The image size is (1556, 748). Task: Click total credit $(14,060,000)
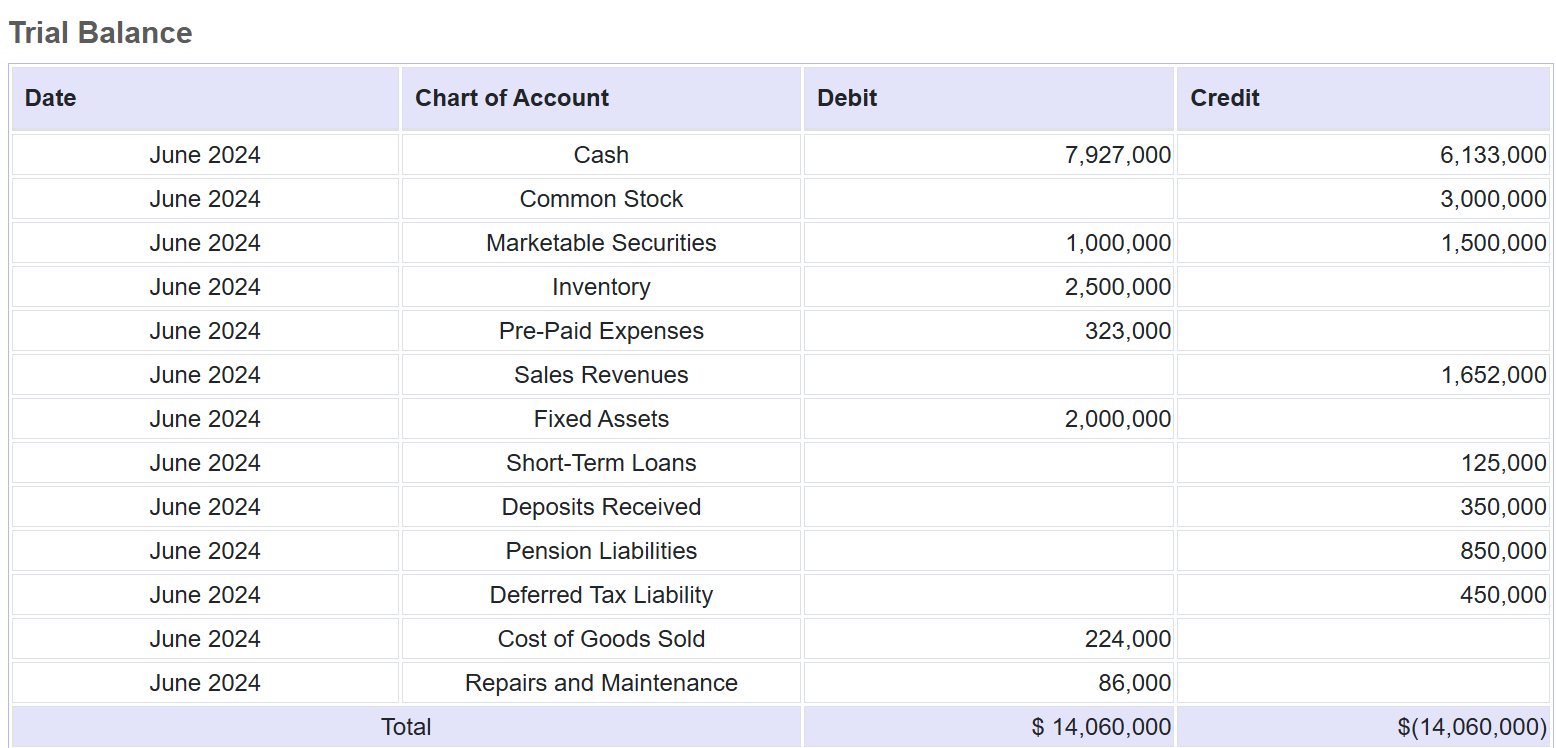pyautogui.click(x=1472, y=727)
